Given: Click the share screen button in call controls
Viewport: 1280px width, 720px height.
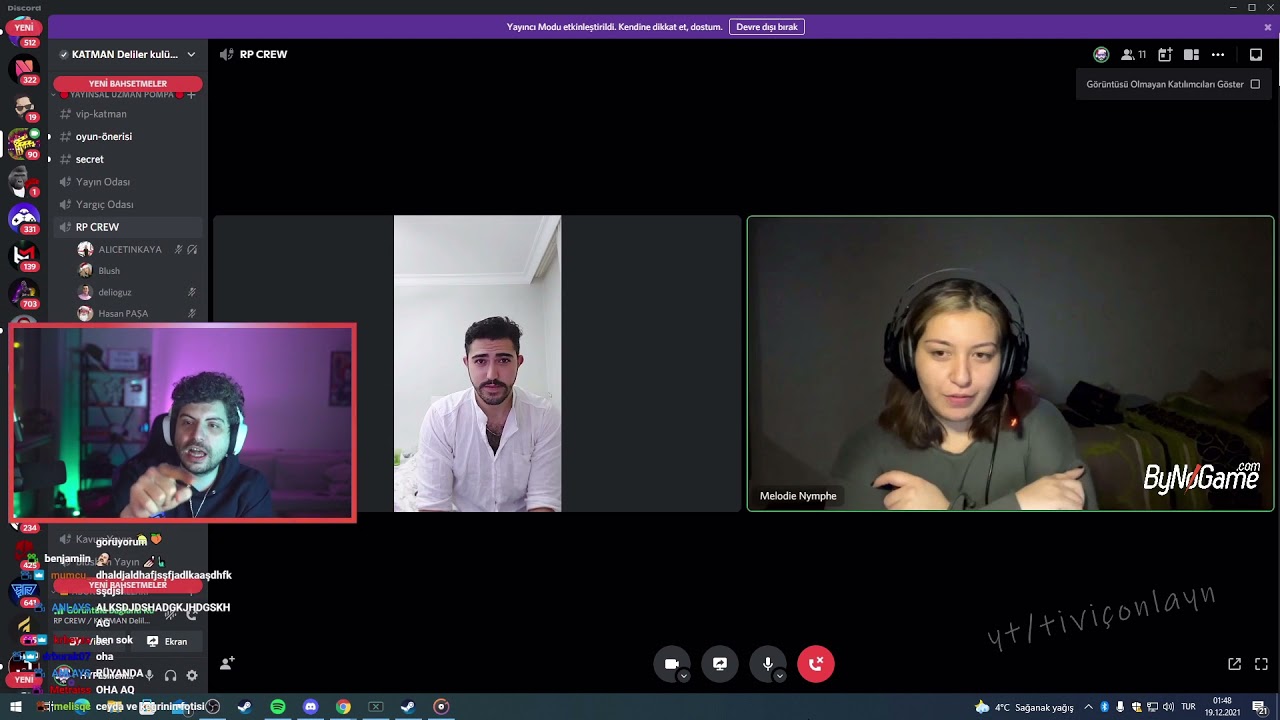Looking at the screenshot, I should point(720,664).
